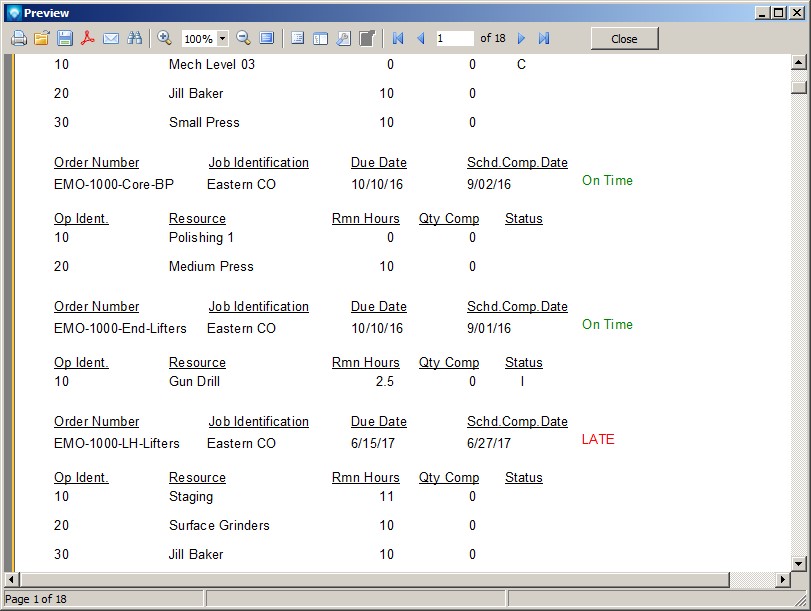The height and width of the screenshot is (611, 811).
Task: Click the vertical scrollbar up arrow
Action: click(x=799, y=63)
